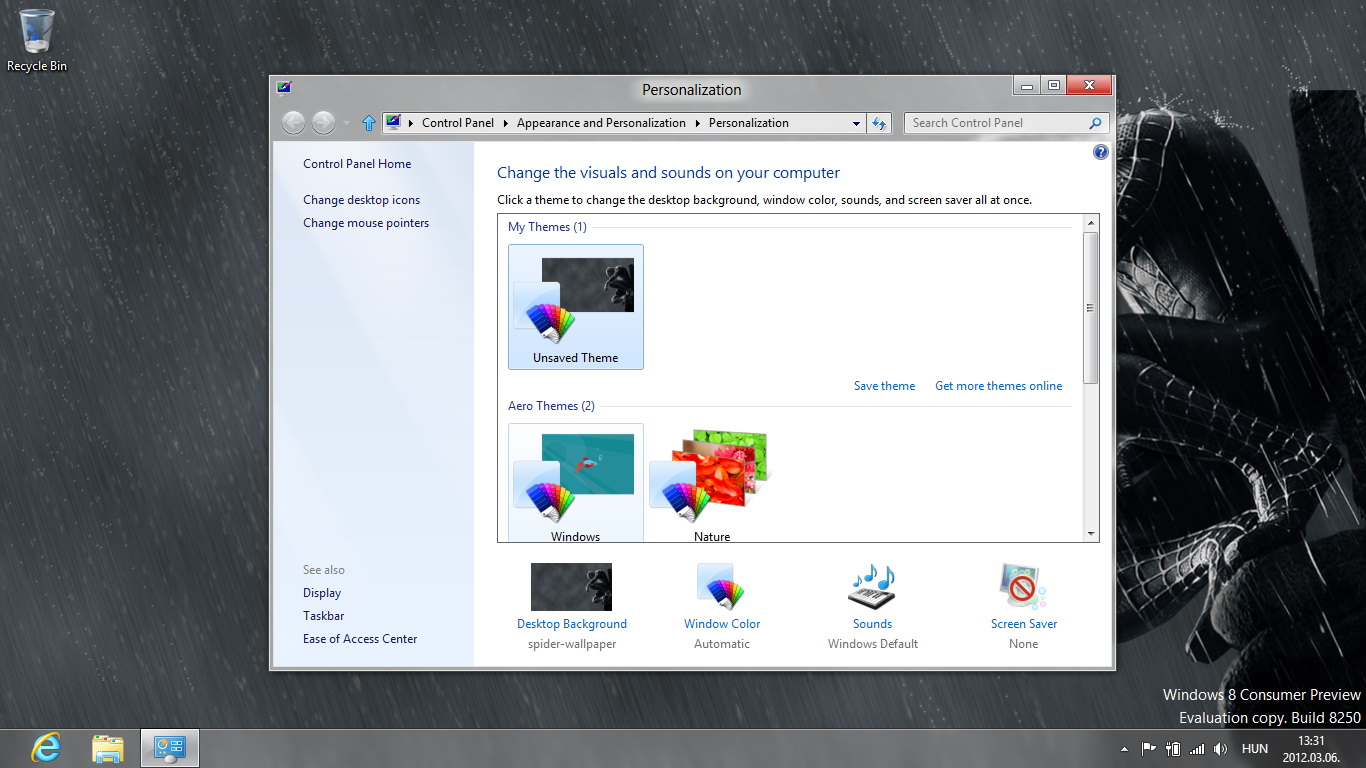Image resolution: width=1366 pixels, height=768 pixels.
Task: Click the 'Automatic' text under Window Color
Action: pyautogui.click(x=722, y=644)
